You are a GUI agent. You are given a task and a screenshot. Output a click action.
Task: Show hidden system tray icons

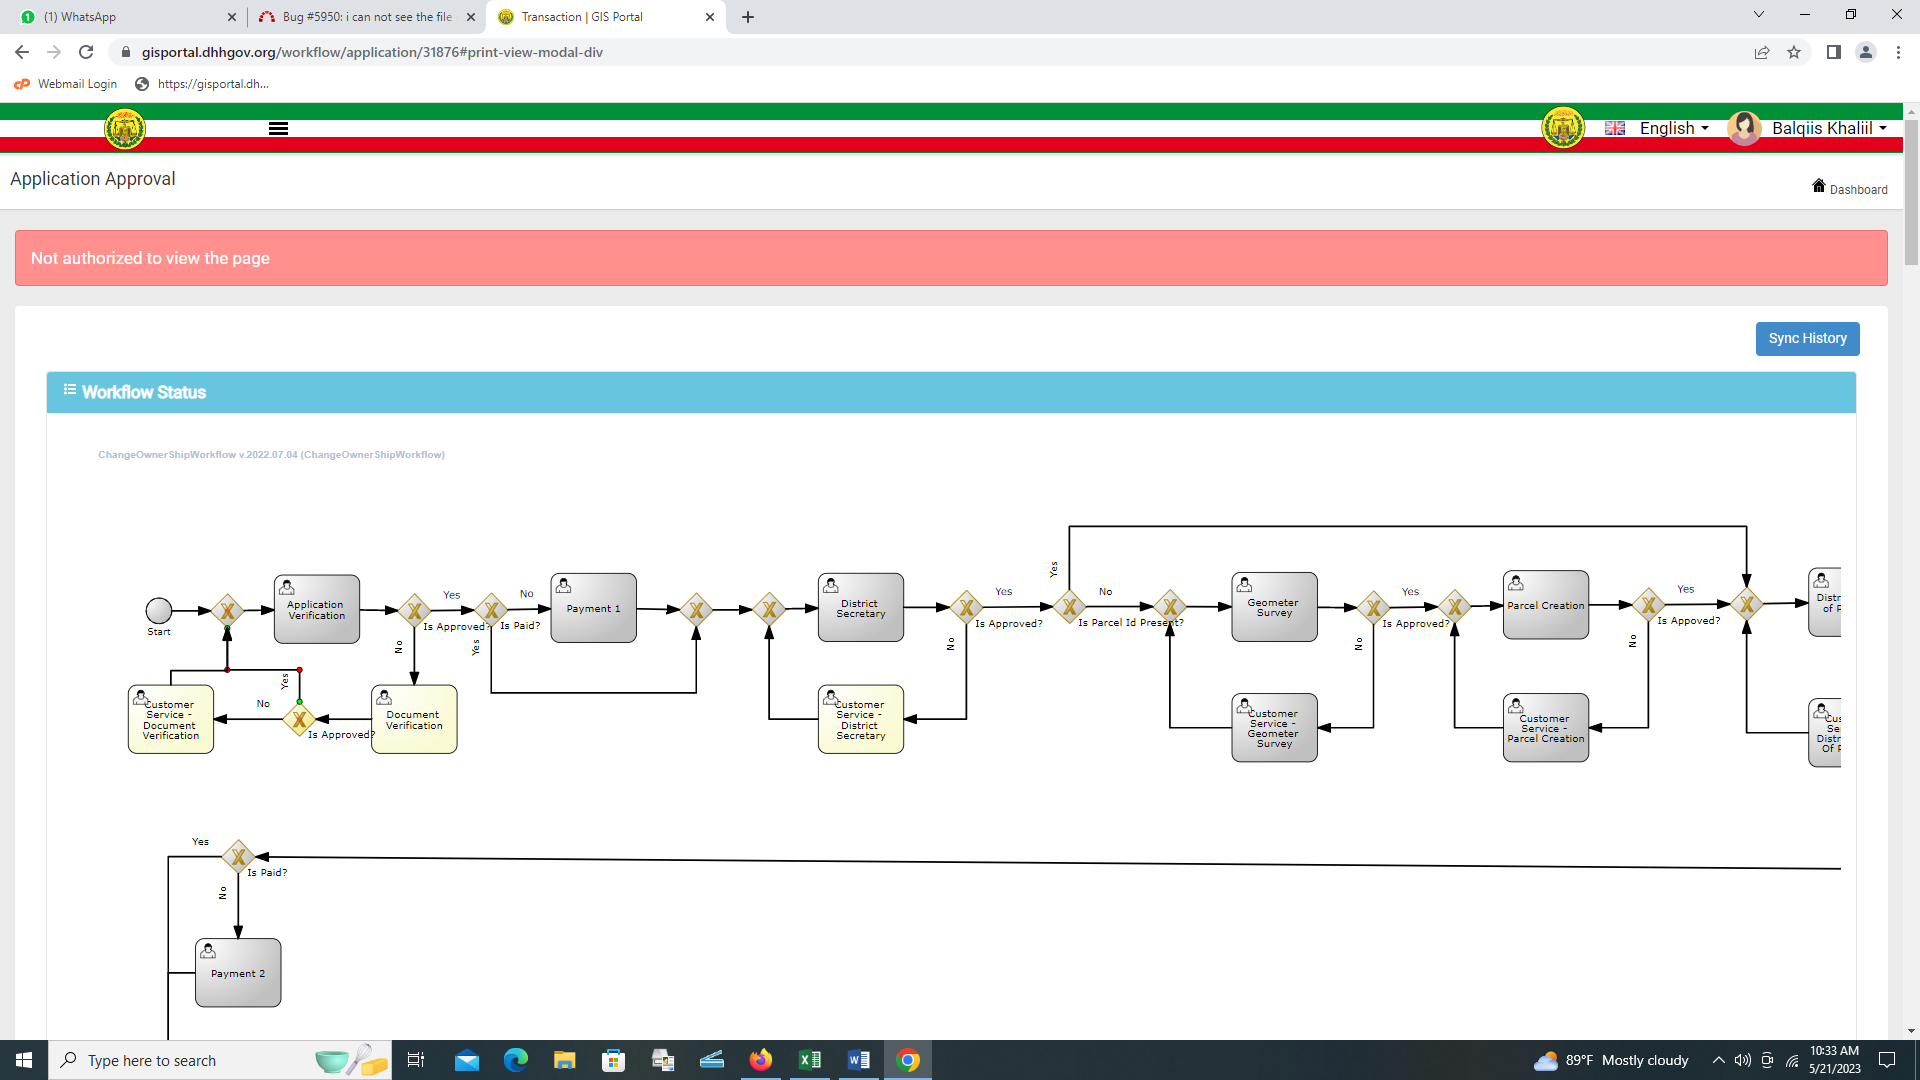coord(1718,1060)
